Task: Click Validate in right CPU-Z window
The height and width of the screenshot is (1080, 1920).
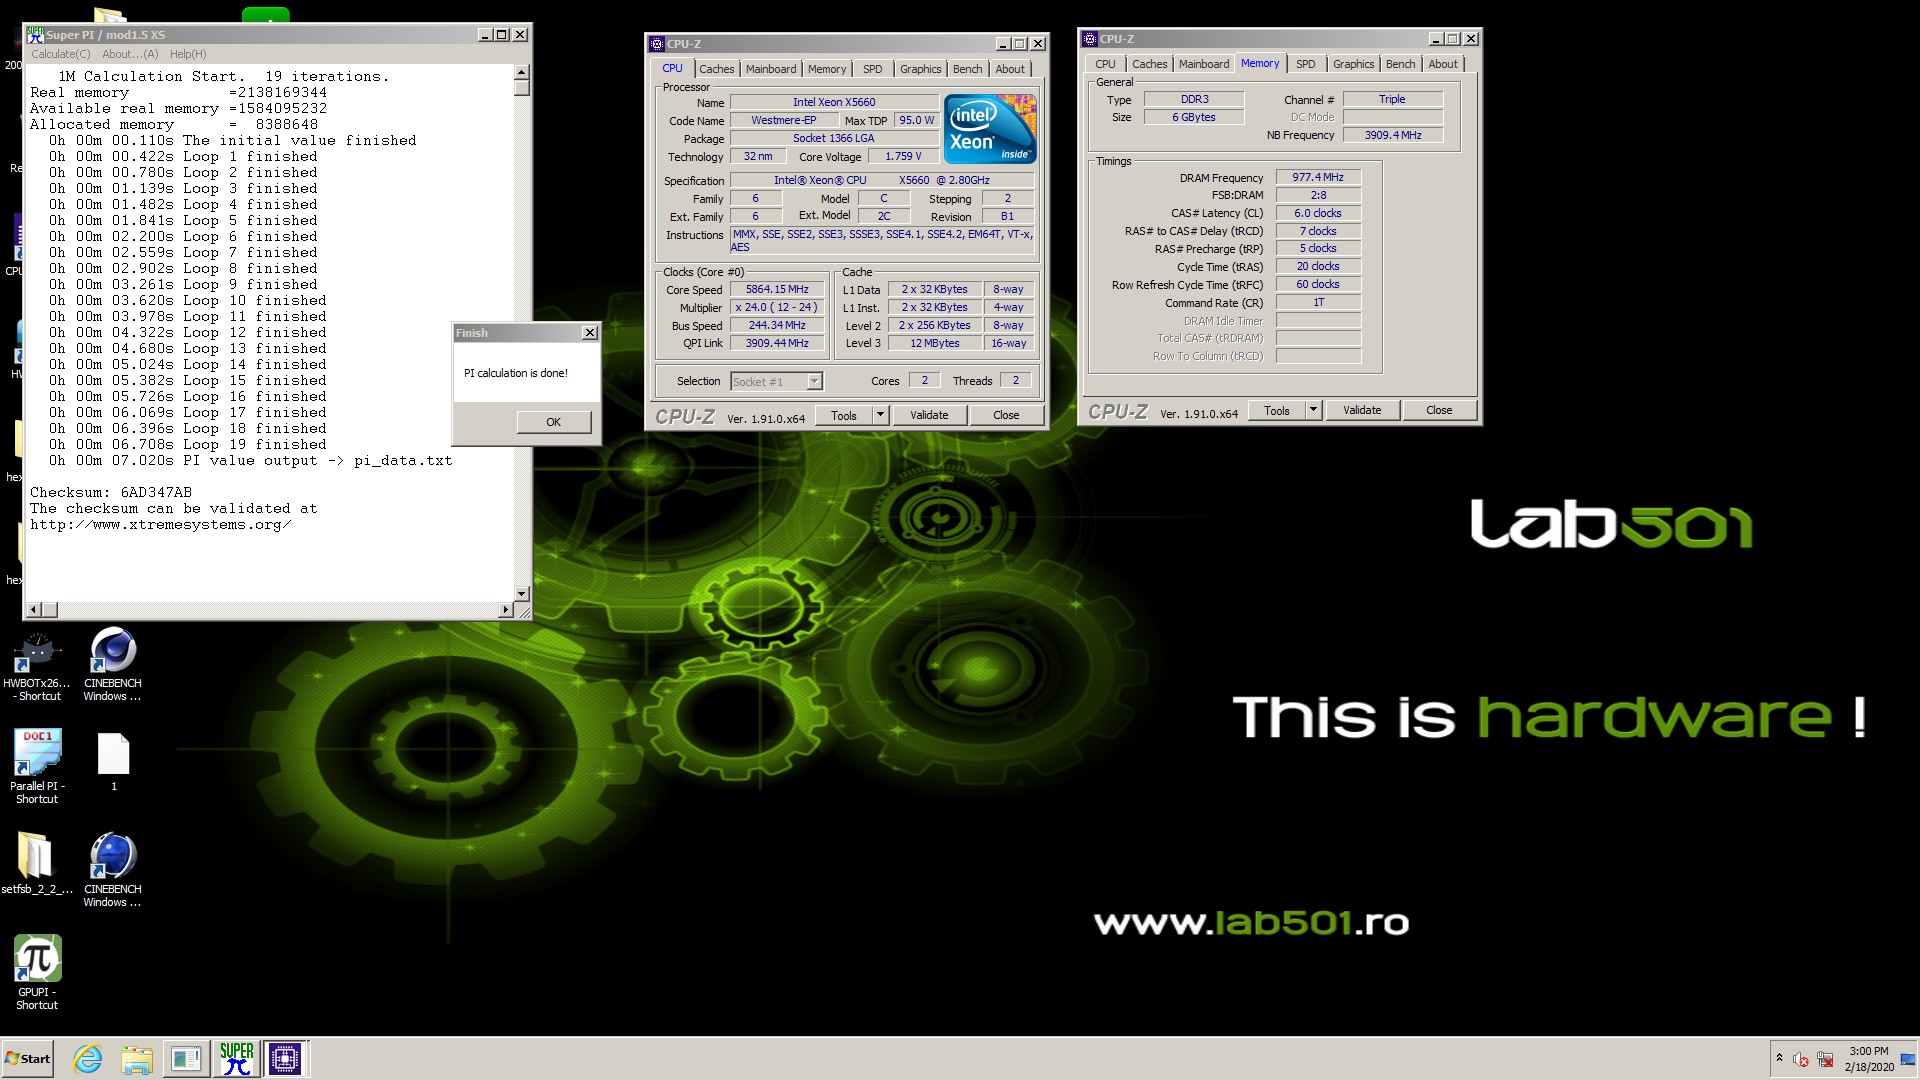Action: (x=1362, y=411)
